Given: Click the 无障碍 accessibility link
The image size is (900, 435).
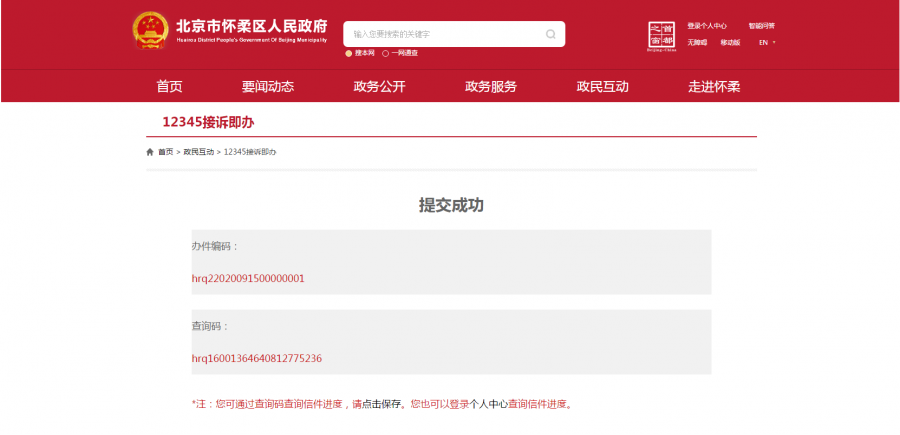Looking at the screenshot, I should pos(697,42).
